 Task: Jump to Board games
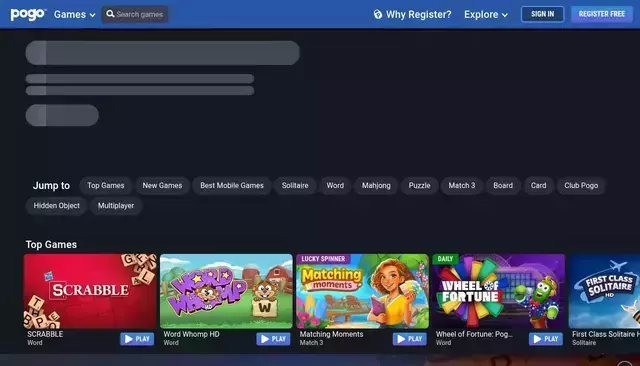pyautogui.click(x=503, y=185)
